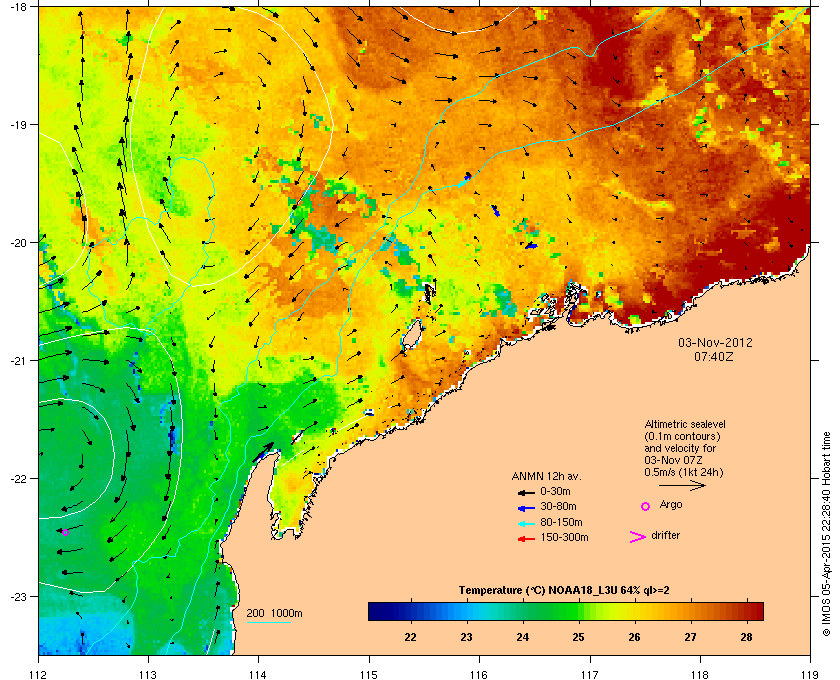The width and height of the screenshot is (840, 680).
Task: Click the blue 30-80m legend arrow
Action: [526, 508]
